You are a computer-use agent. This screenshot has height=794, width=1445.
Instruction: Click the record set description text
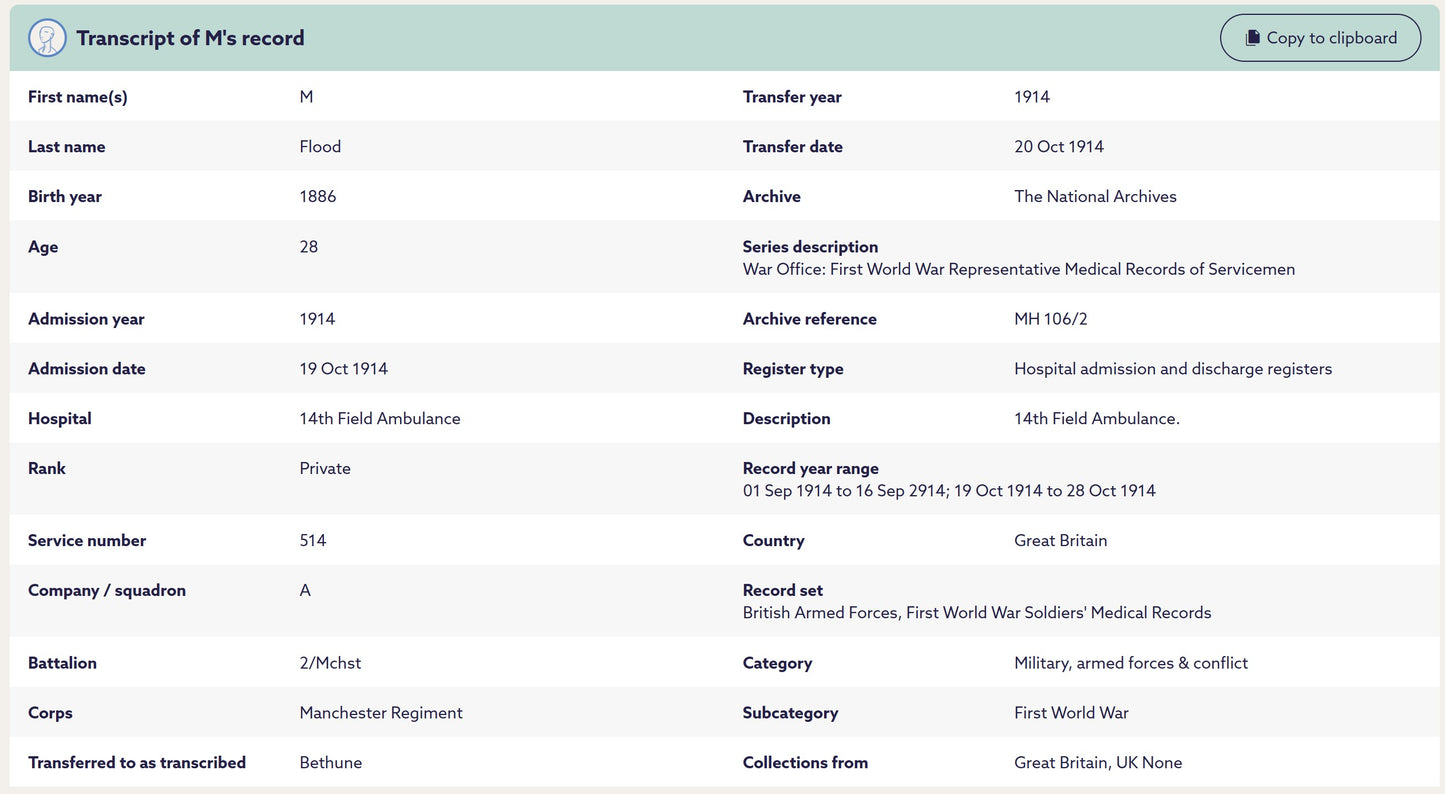tap(977, 613)
